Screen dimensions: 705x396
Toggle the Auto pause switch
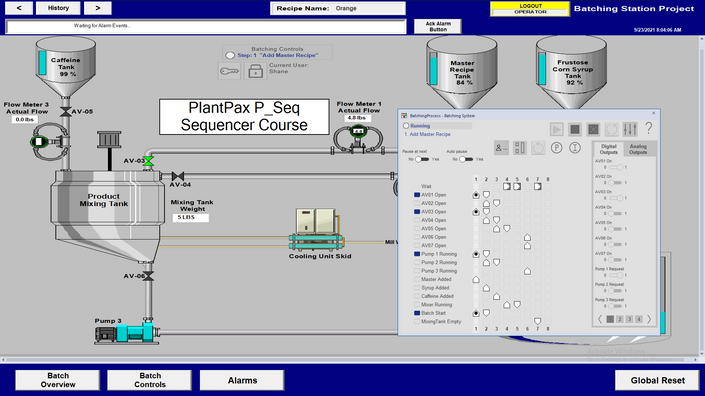point(466,159)
